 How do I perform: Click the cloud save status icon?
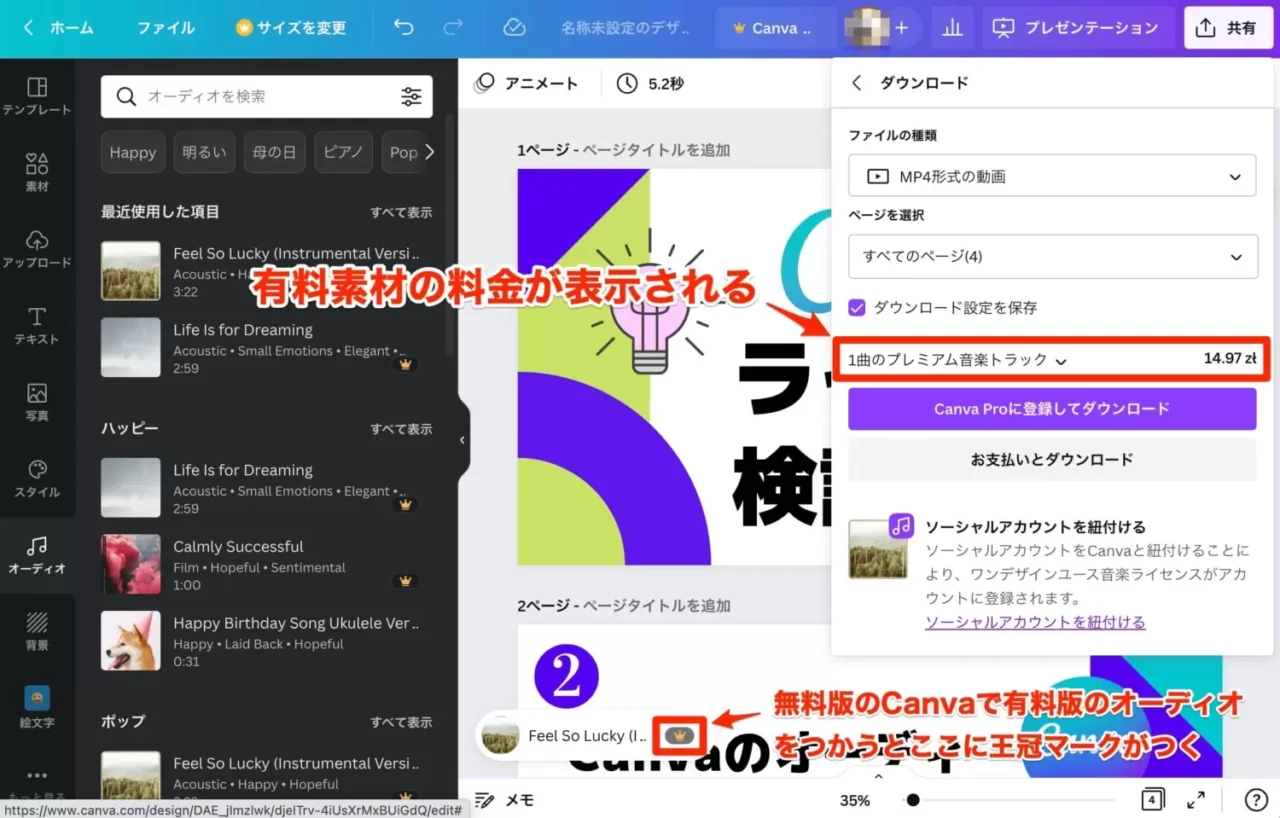514,28
